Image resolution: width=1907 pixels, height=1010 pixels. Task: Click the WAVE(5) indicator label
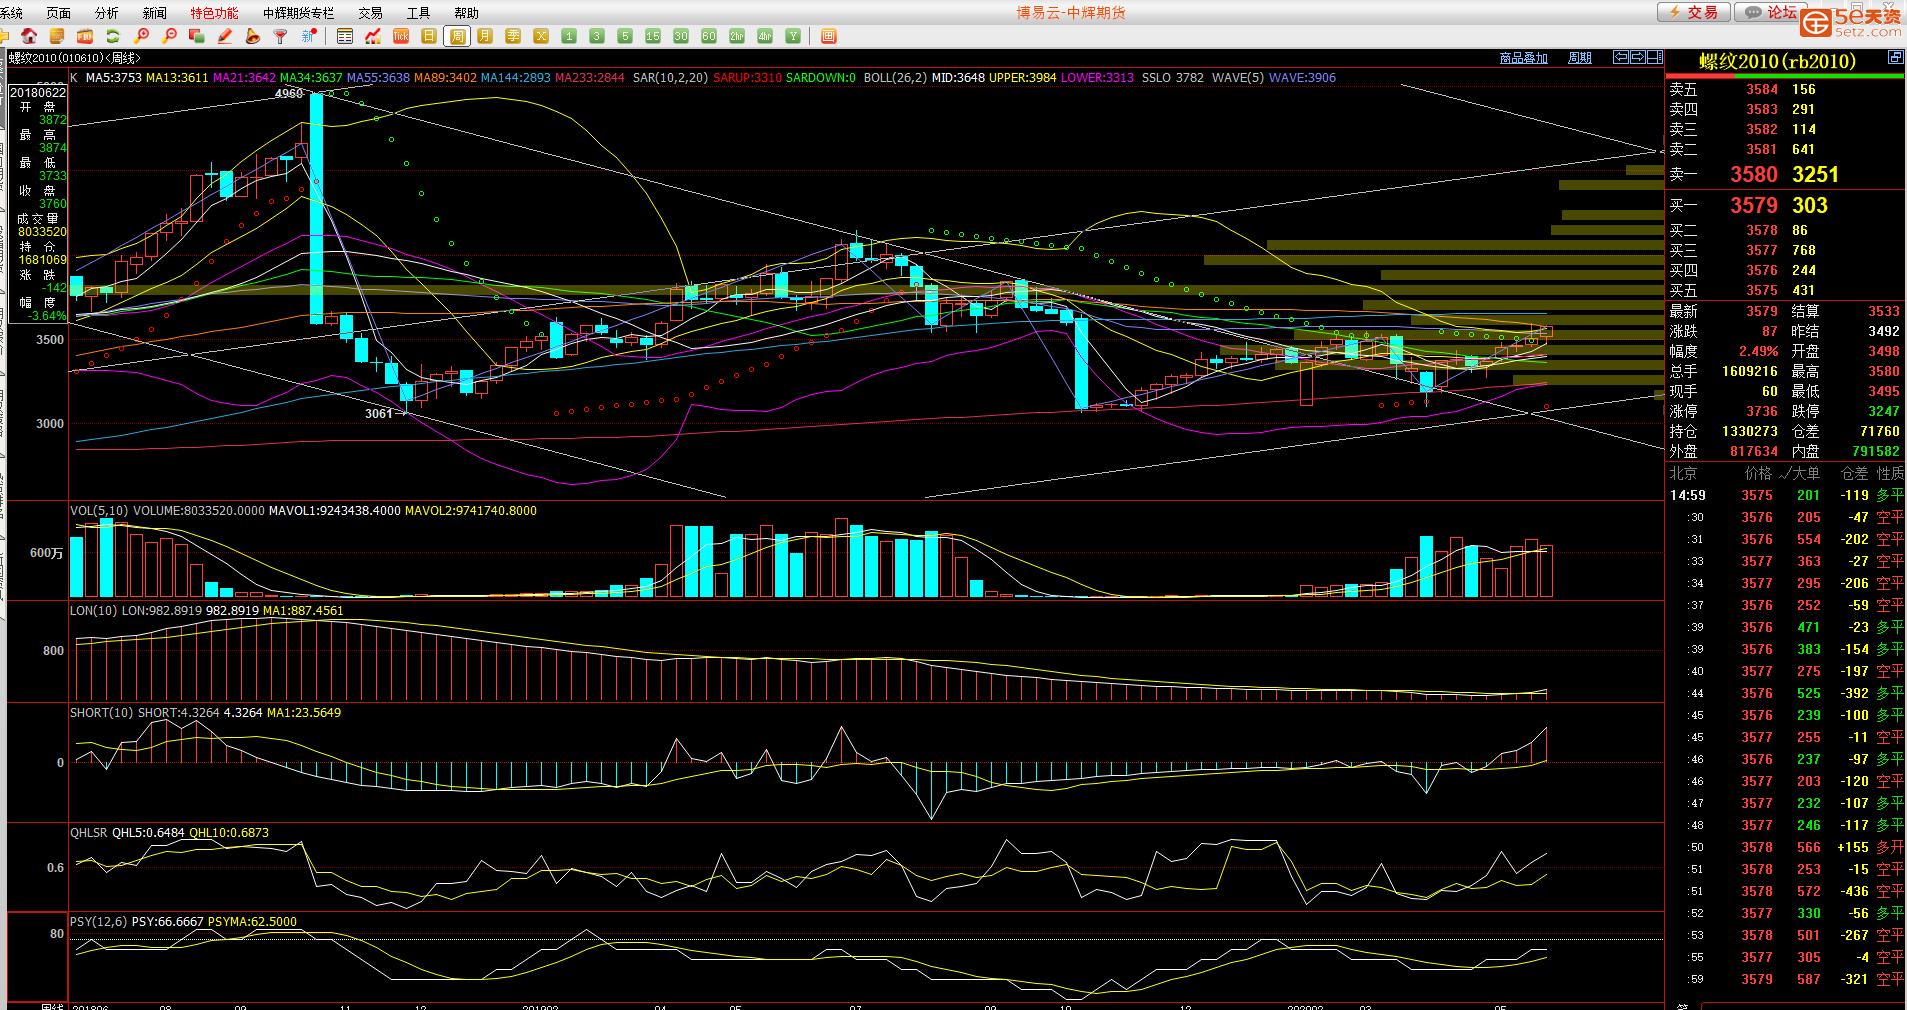(1237, 77)
